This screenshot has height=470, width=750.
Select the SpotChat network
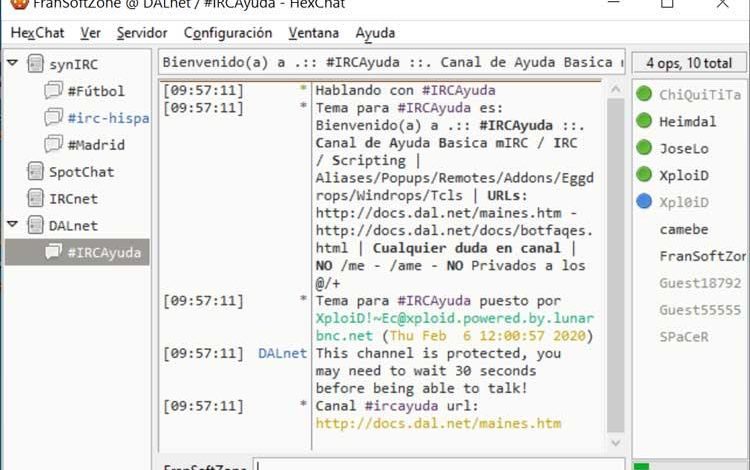[81, 172]
